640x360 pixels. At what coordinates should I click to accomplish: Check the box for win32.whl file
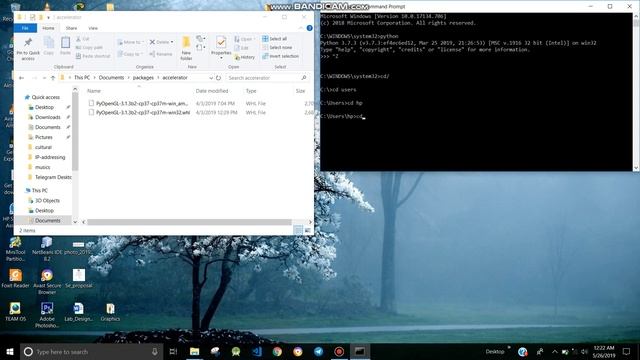pyautogui.click(x=91, y=112)
